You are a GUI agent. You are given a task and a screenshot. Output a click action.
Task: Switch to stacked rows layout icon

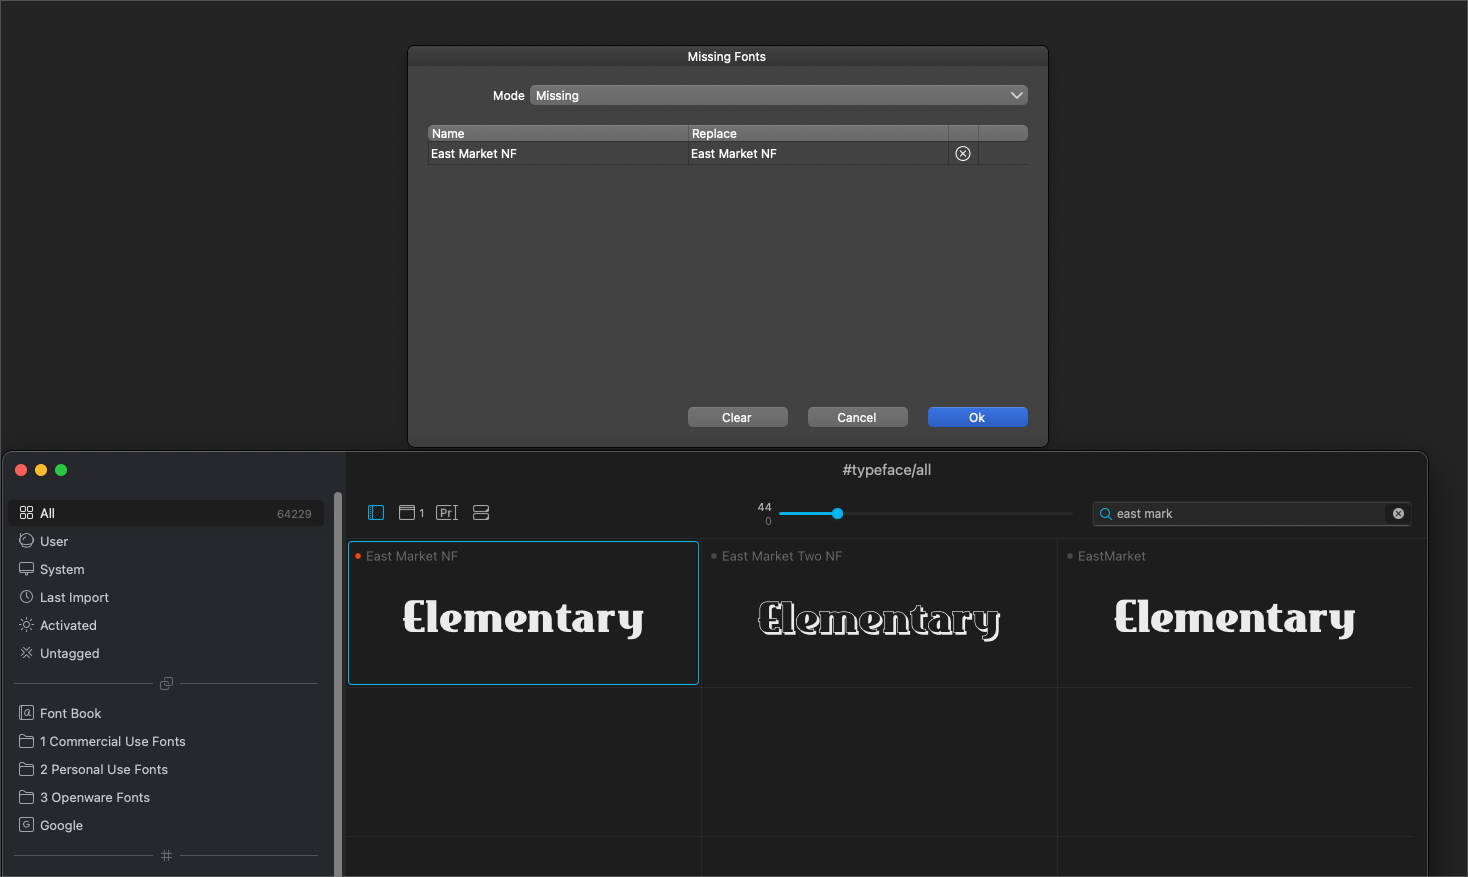click(x=481, y=513)
